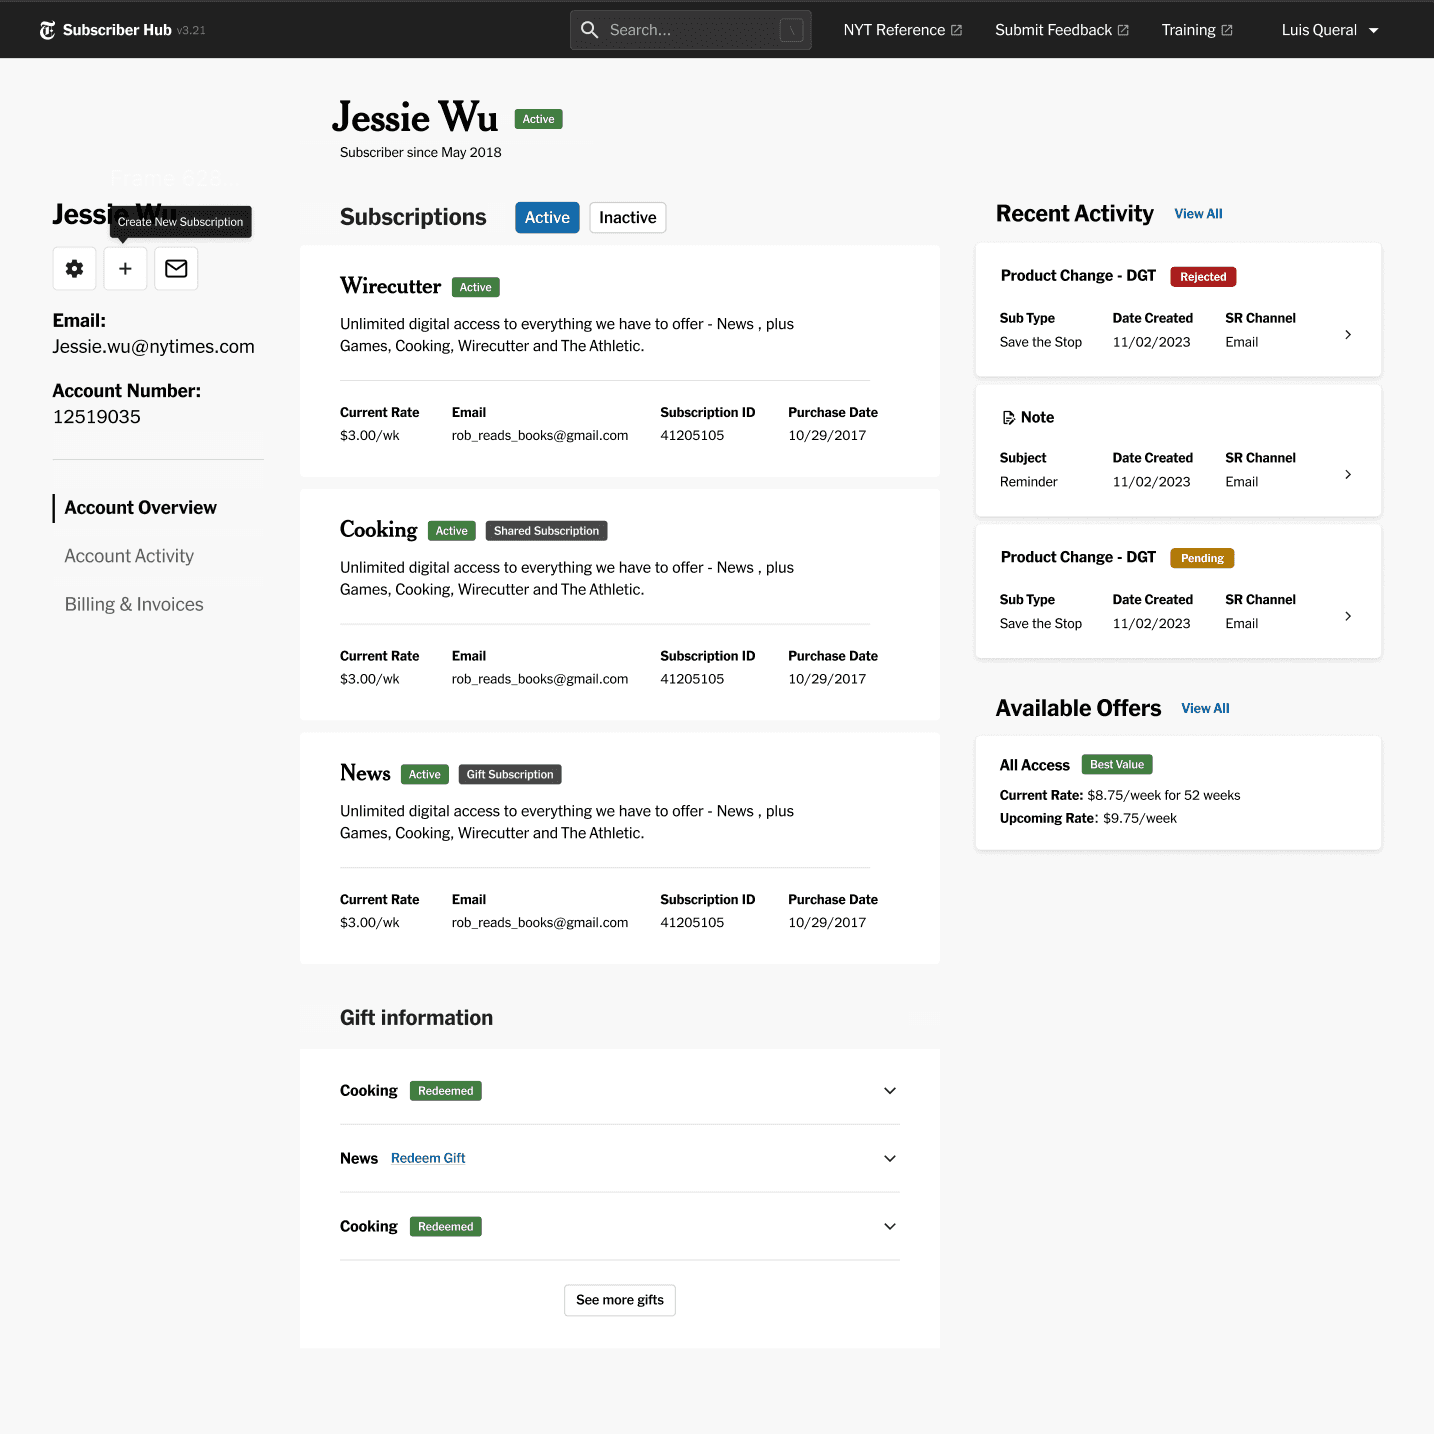Focus the Search input field
The width and height of the screenshot is (1434, 1434).
[x=690, y=30]
